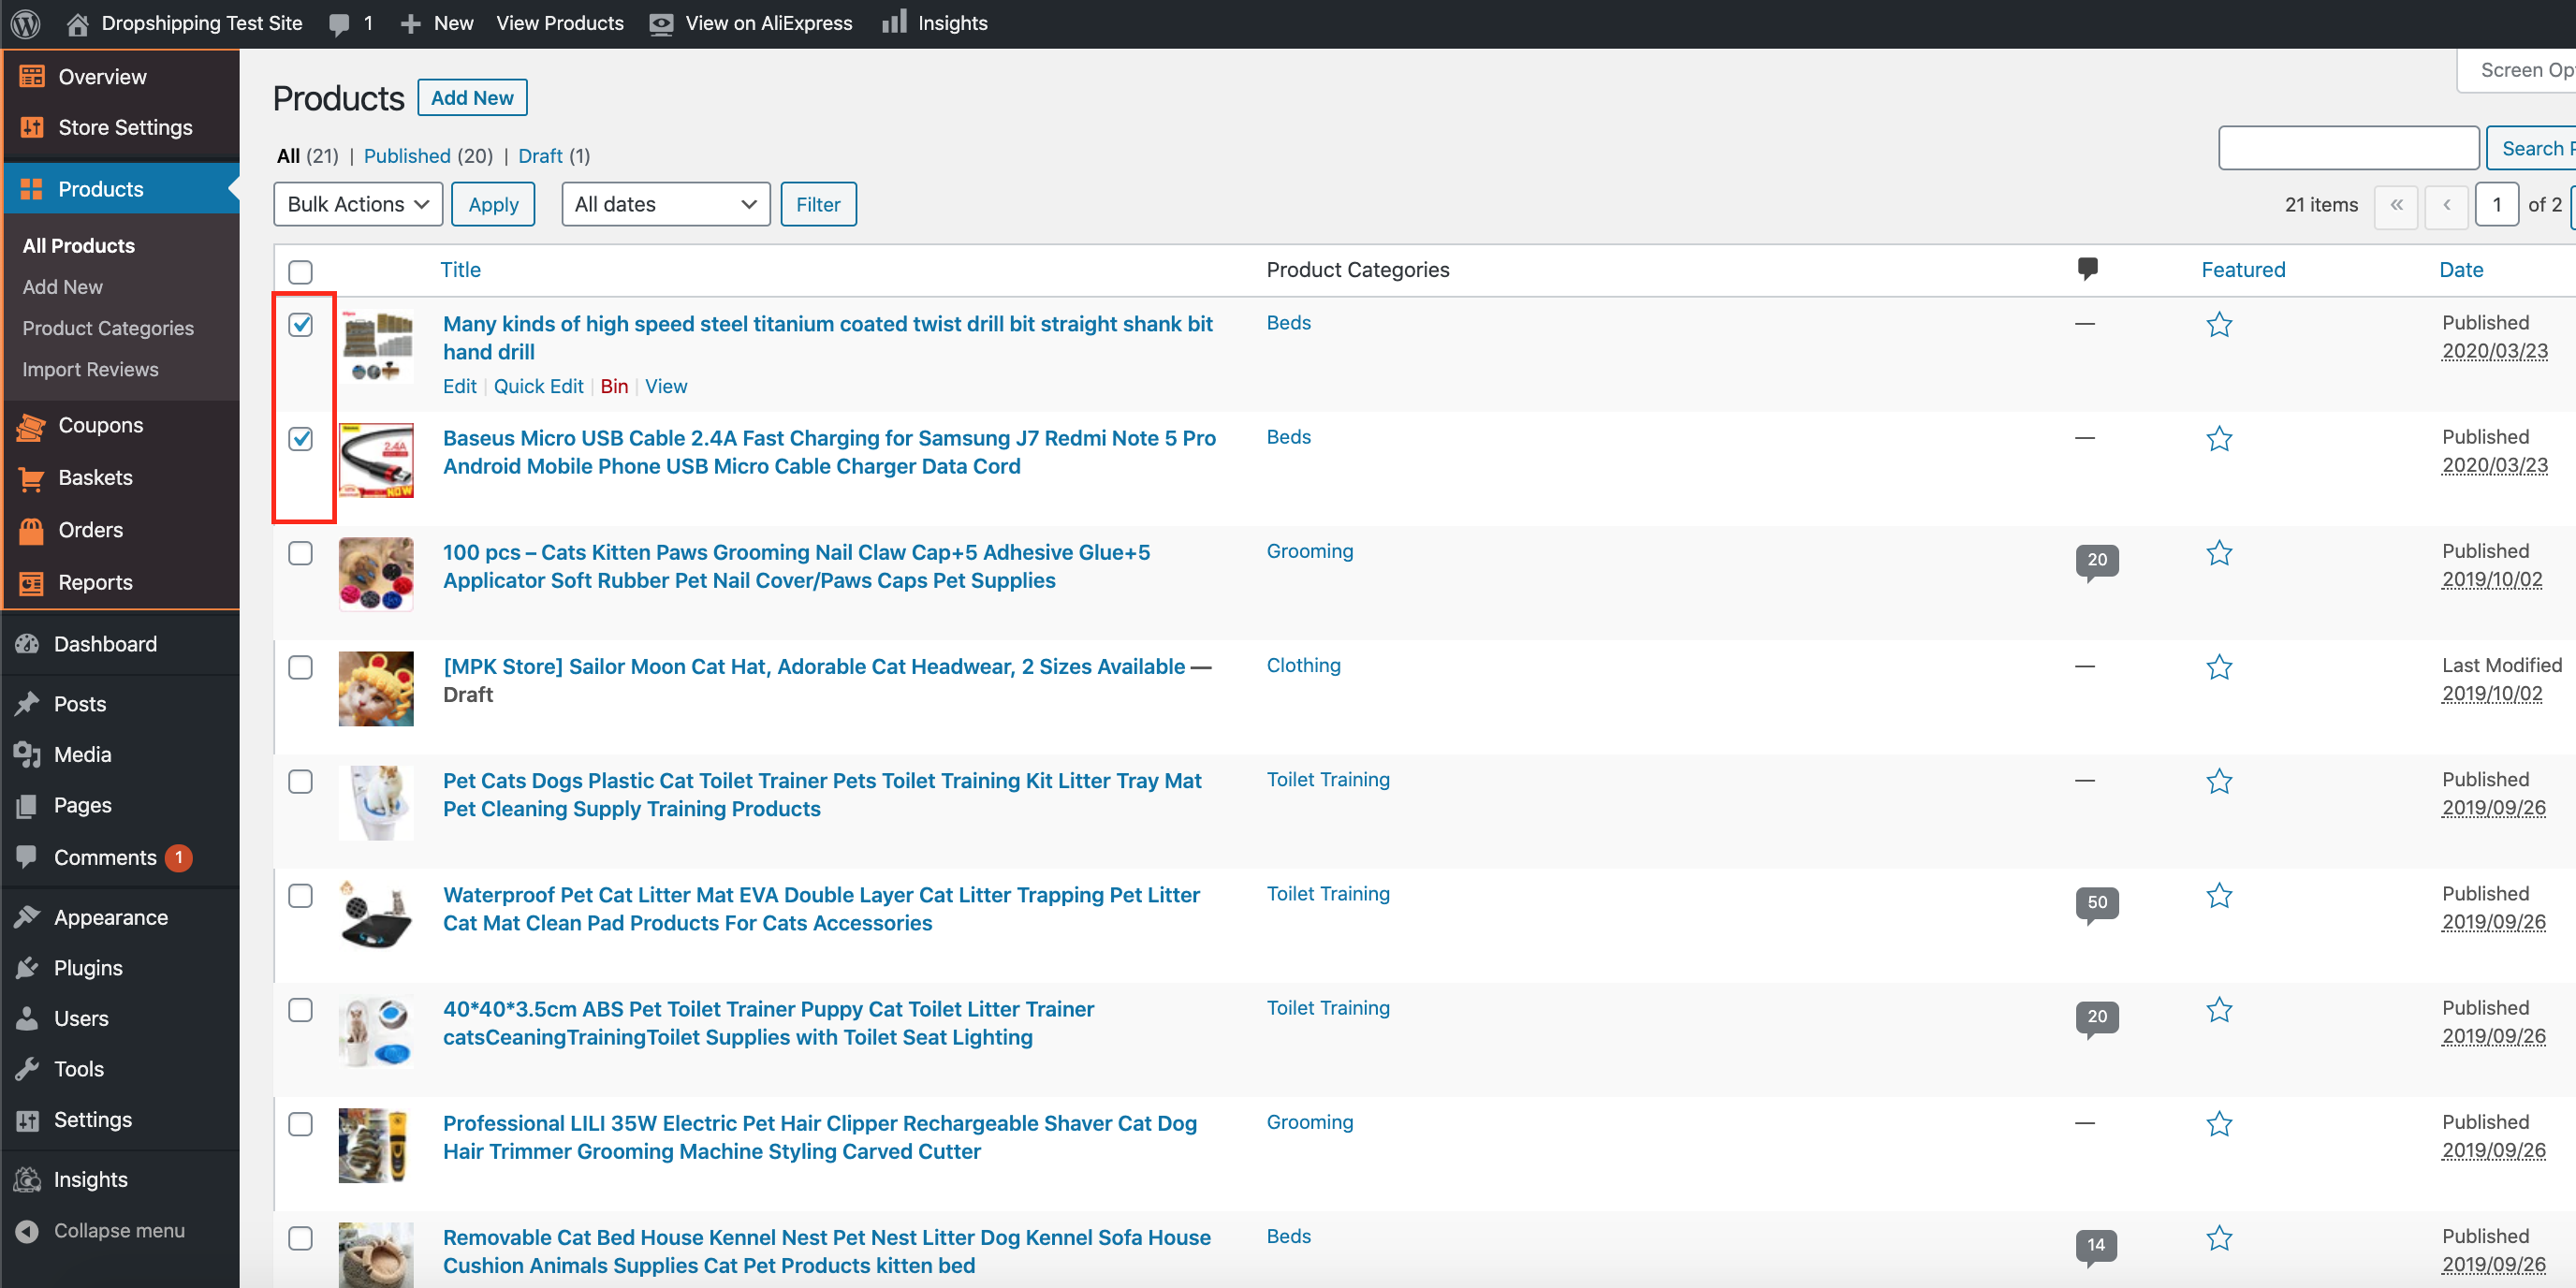Image resolution: width=2576 pixels, height=1288 pixels.
Task: Star the Sailor Moon Cat Hat product
Action: tap(2219, 667)
